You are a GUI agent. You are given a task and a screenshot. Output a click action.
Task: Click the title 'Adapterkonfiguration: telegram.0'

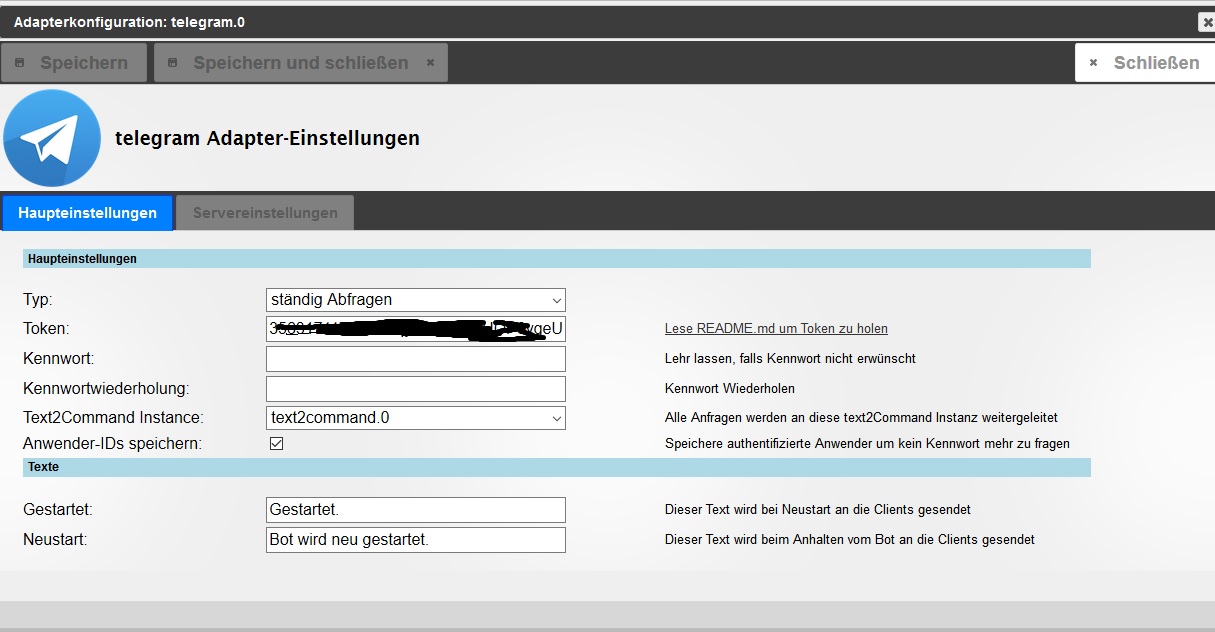129,21
